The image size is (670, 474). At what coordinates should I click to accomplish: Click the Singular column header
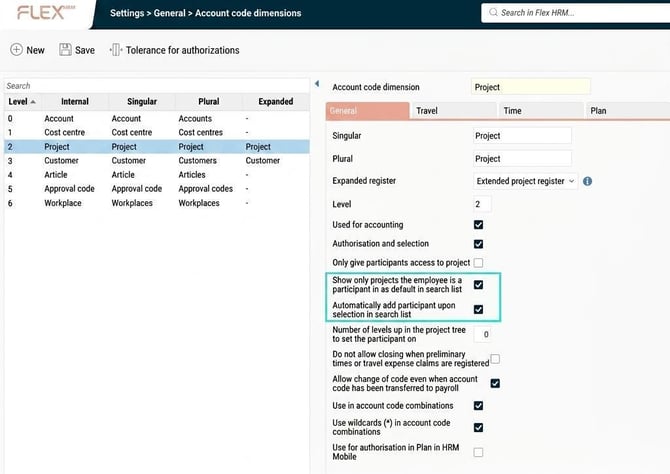click(142, 102)
